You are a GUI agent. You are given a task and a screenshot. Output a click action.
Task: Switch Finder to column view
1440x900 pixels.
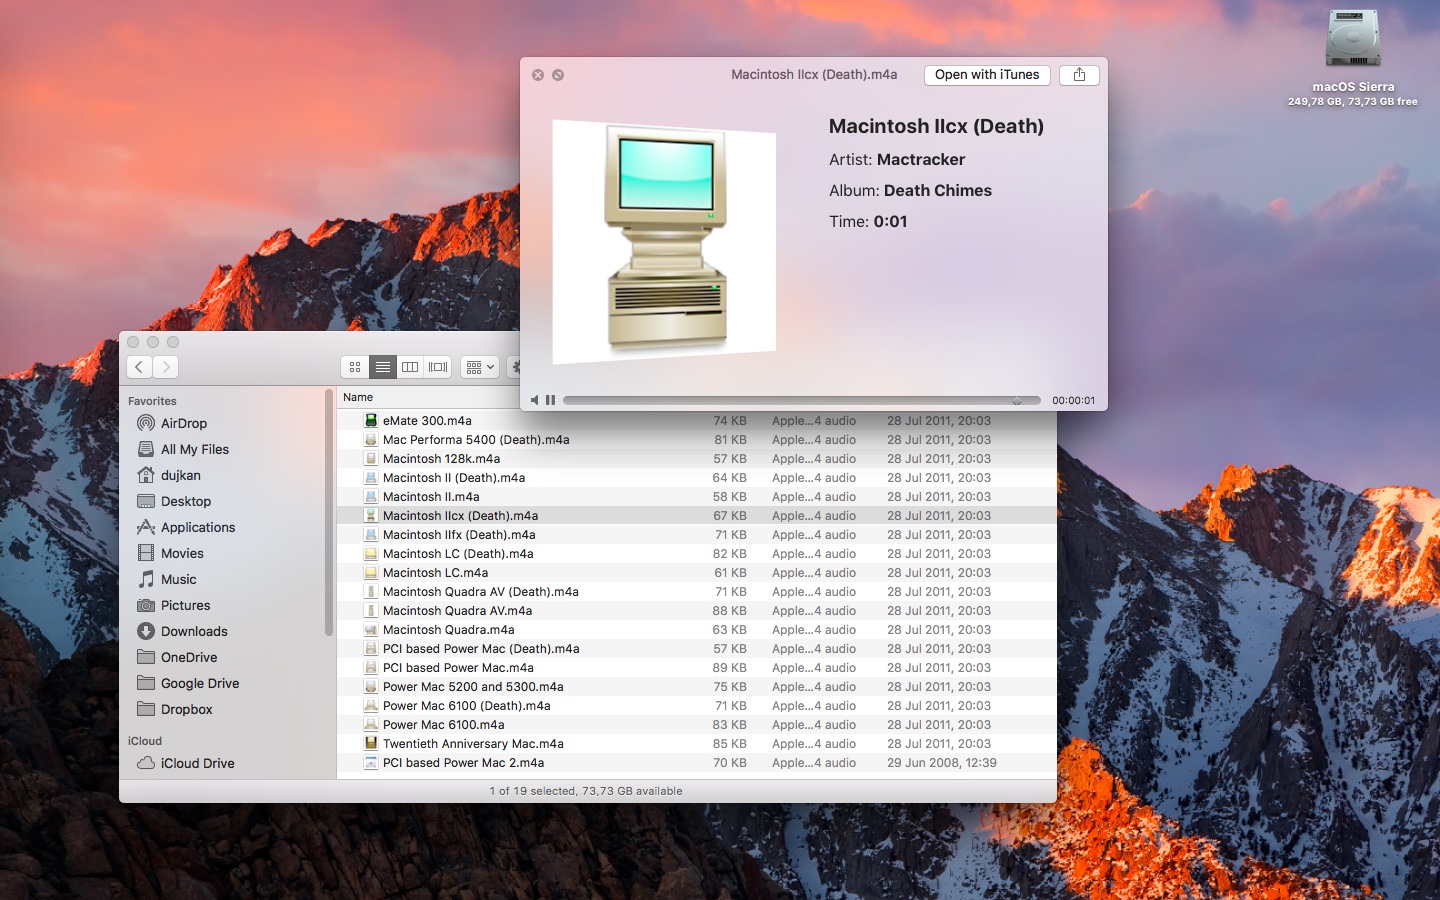[410, 367]
